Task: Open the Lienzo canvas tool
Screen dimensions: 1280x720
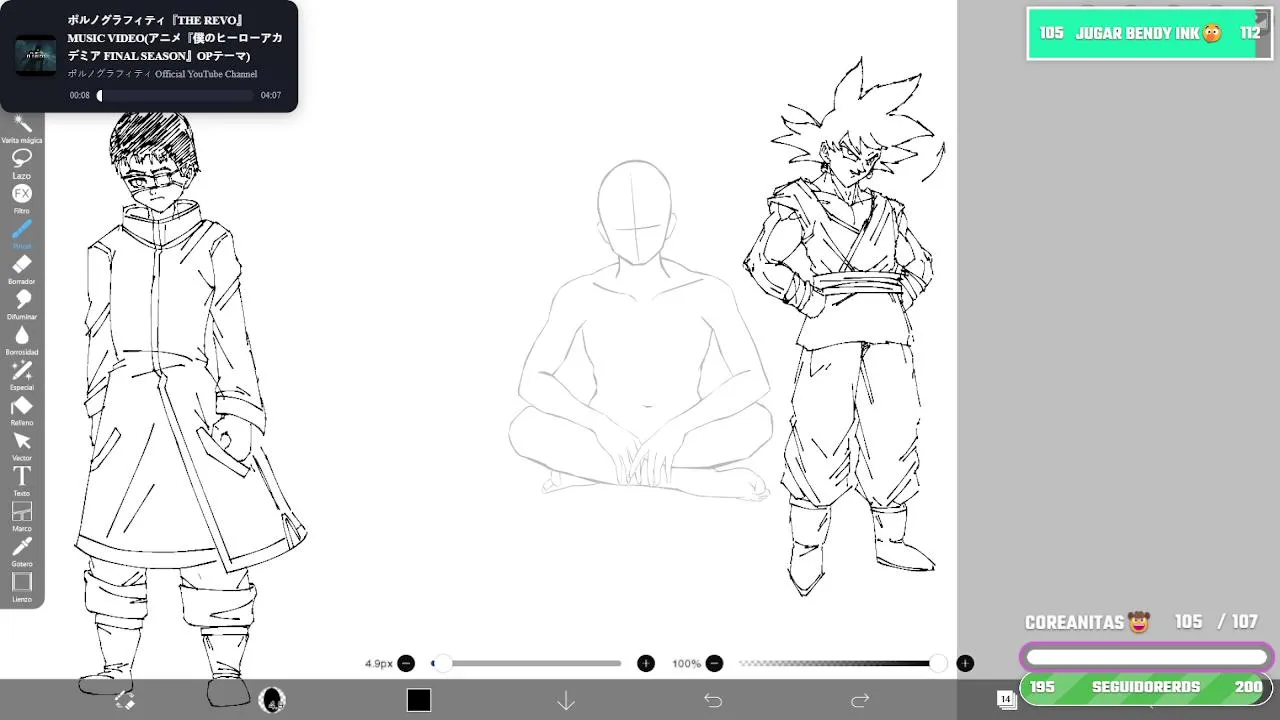Action: click(22, 586)
